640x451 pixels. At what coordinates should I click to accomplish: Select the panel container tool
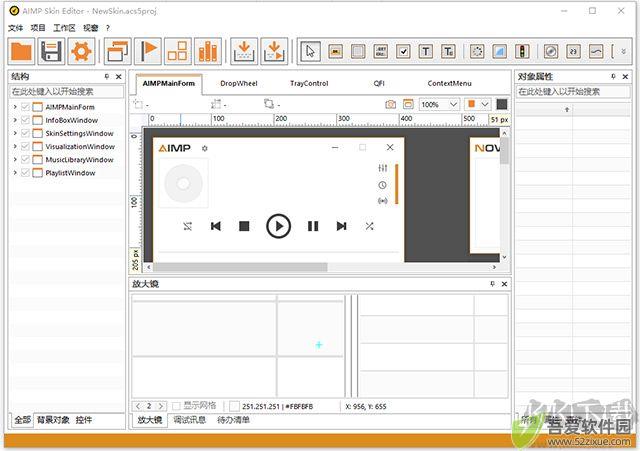[x=358, y=51]
